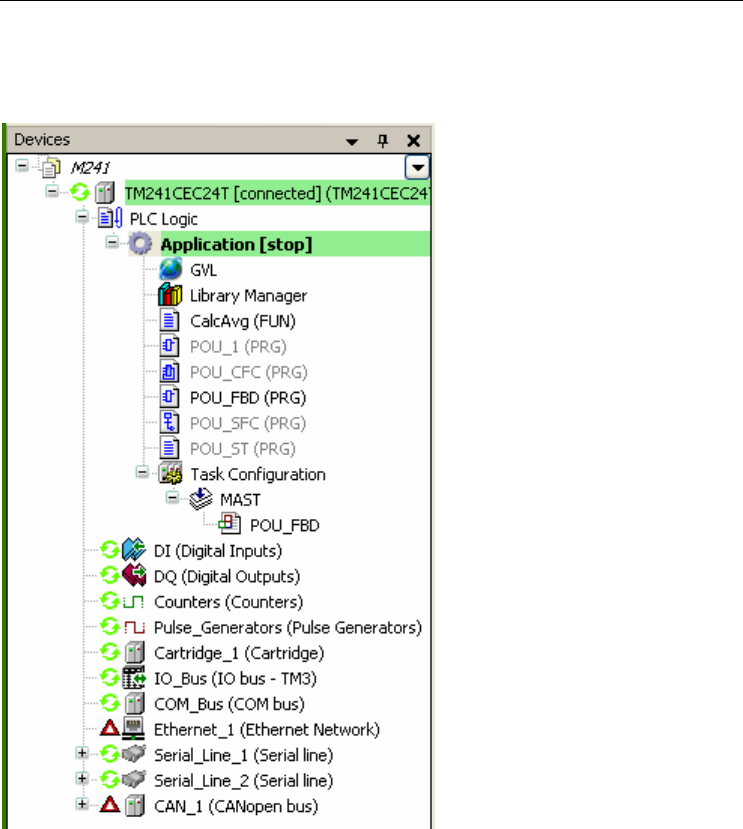The height and width of the screenshot is (829, 743).
Task: Expand the CAN_1 CANopen bus node
Action: 82,804
